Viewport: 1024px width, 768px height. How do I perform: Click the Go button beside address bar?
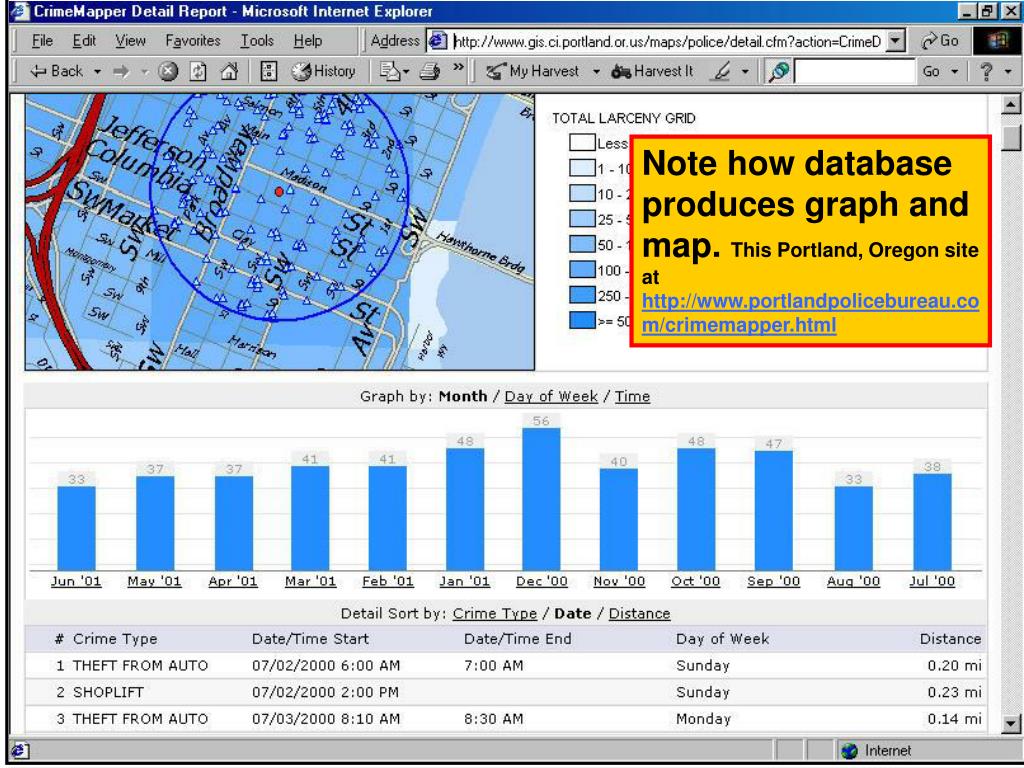click(940, 41)
